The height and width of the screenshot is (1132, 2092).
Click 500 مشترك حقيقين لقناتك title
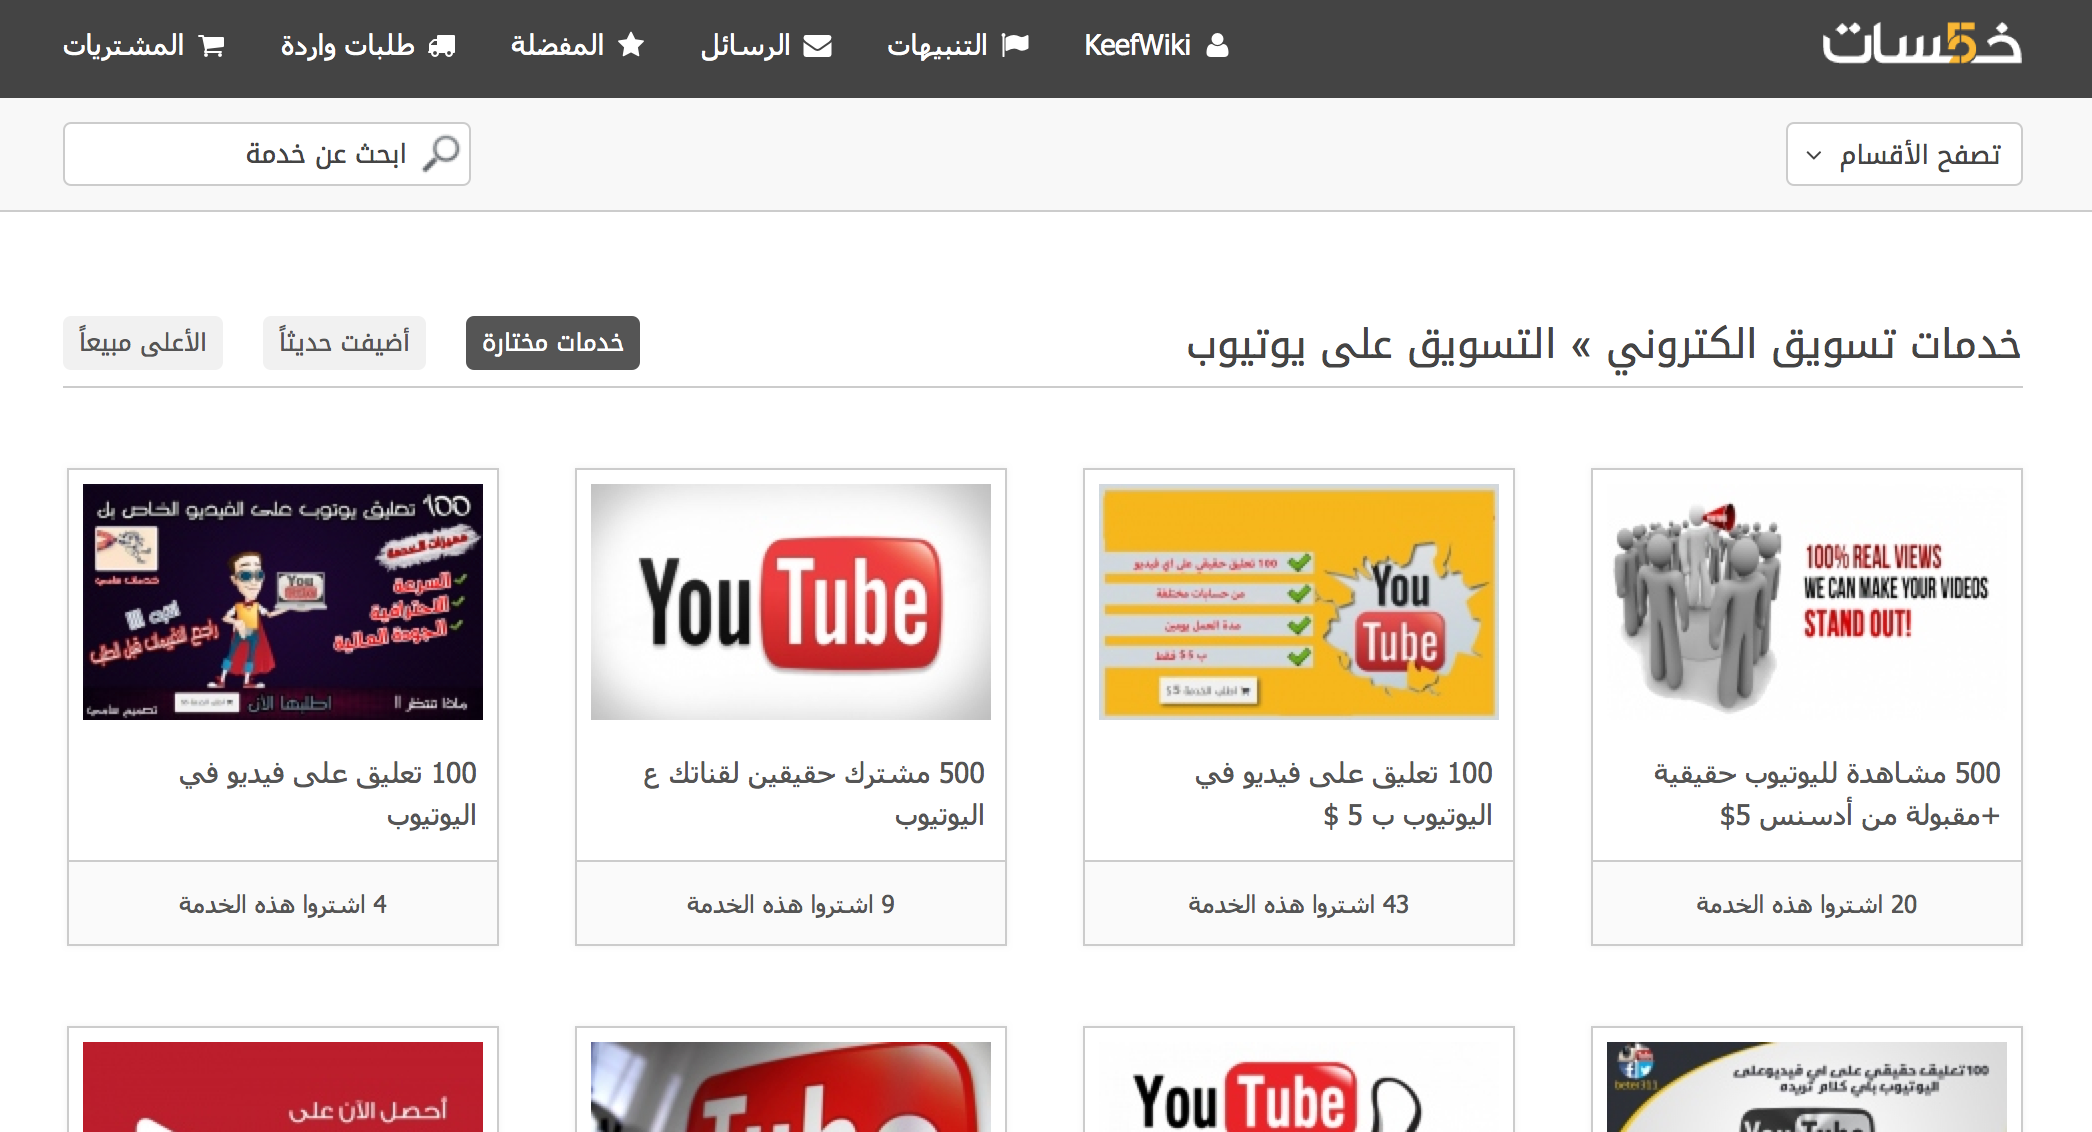tap(814, 794)
